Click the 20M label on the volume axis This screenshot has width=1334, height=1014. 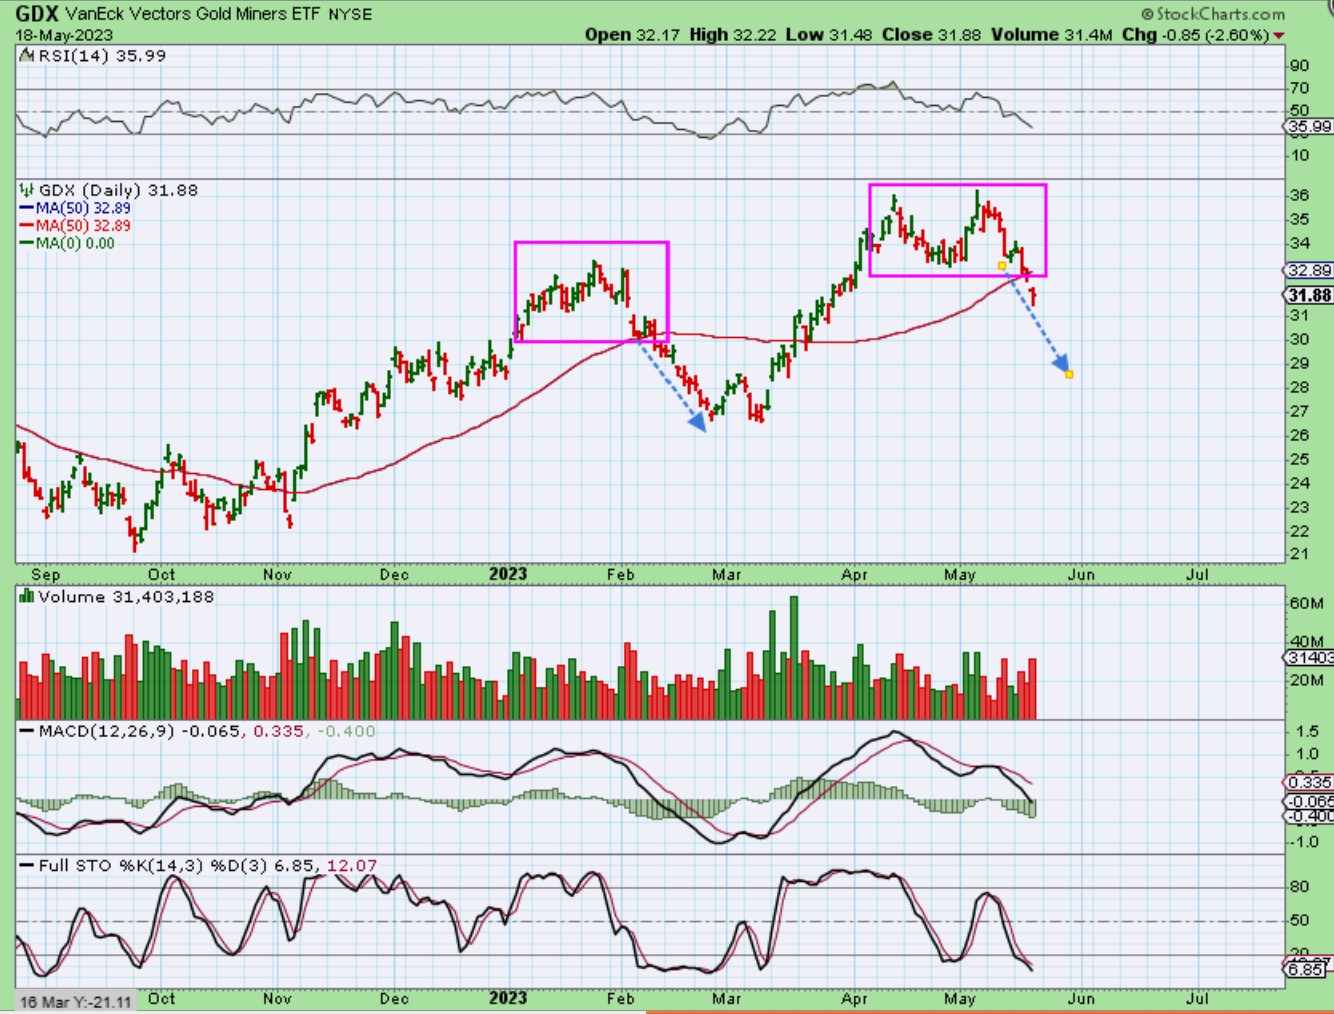[x=1306, y=681]
